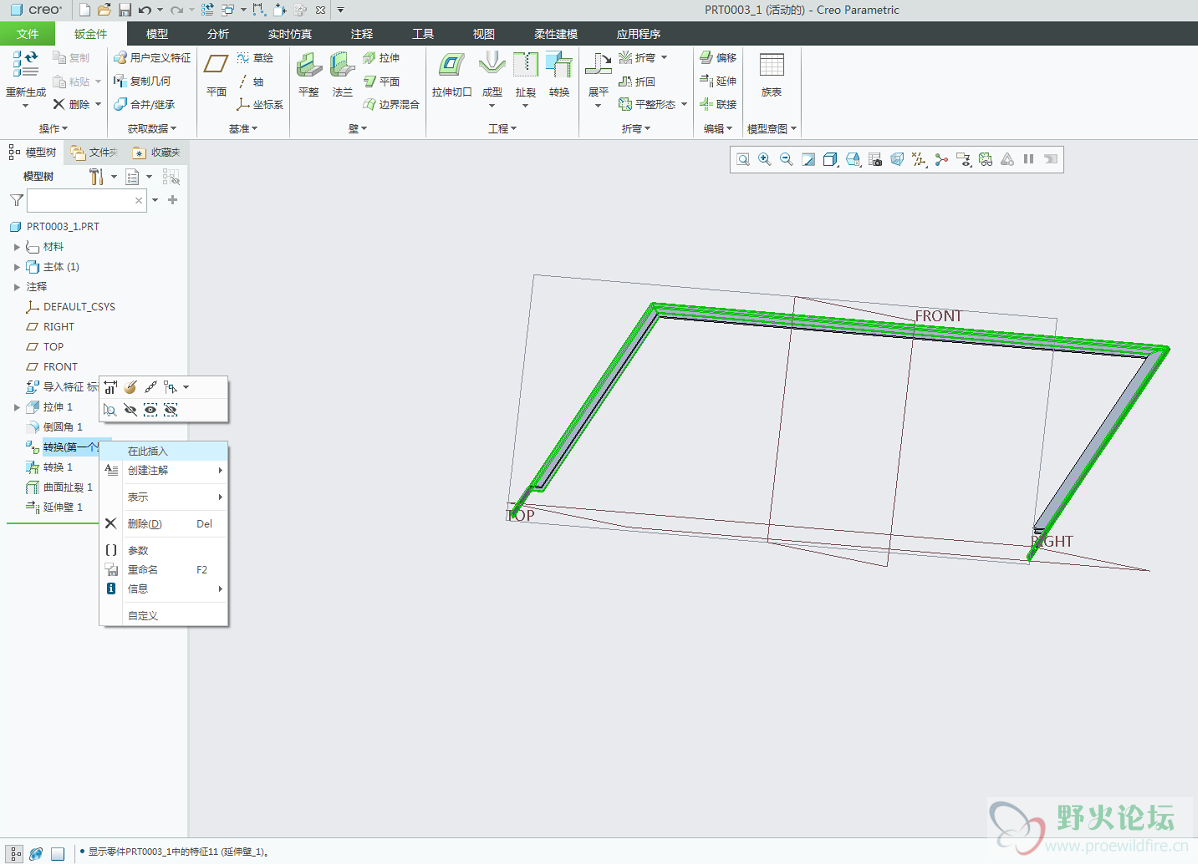Click the Form (成型) tool icon
Viewport: 1198px width, 864px height.
tap(492, 64)
